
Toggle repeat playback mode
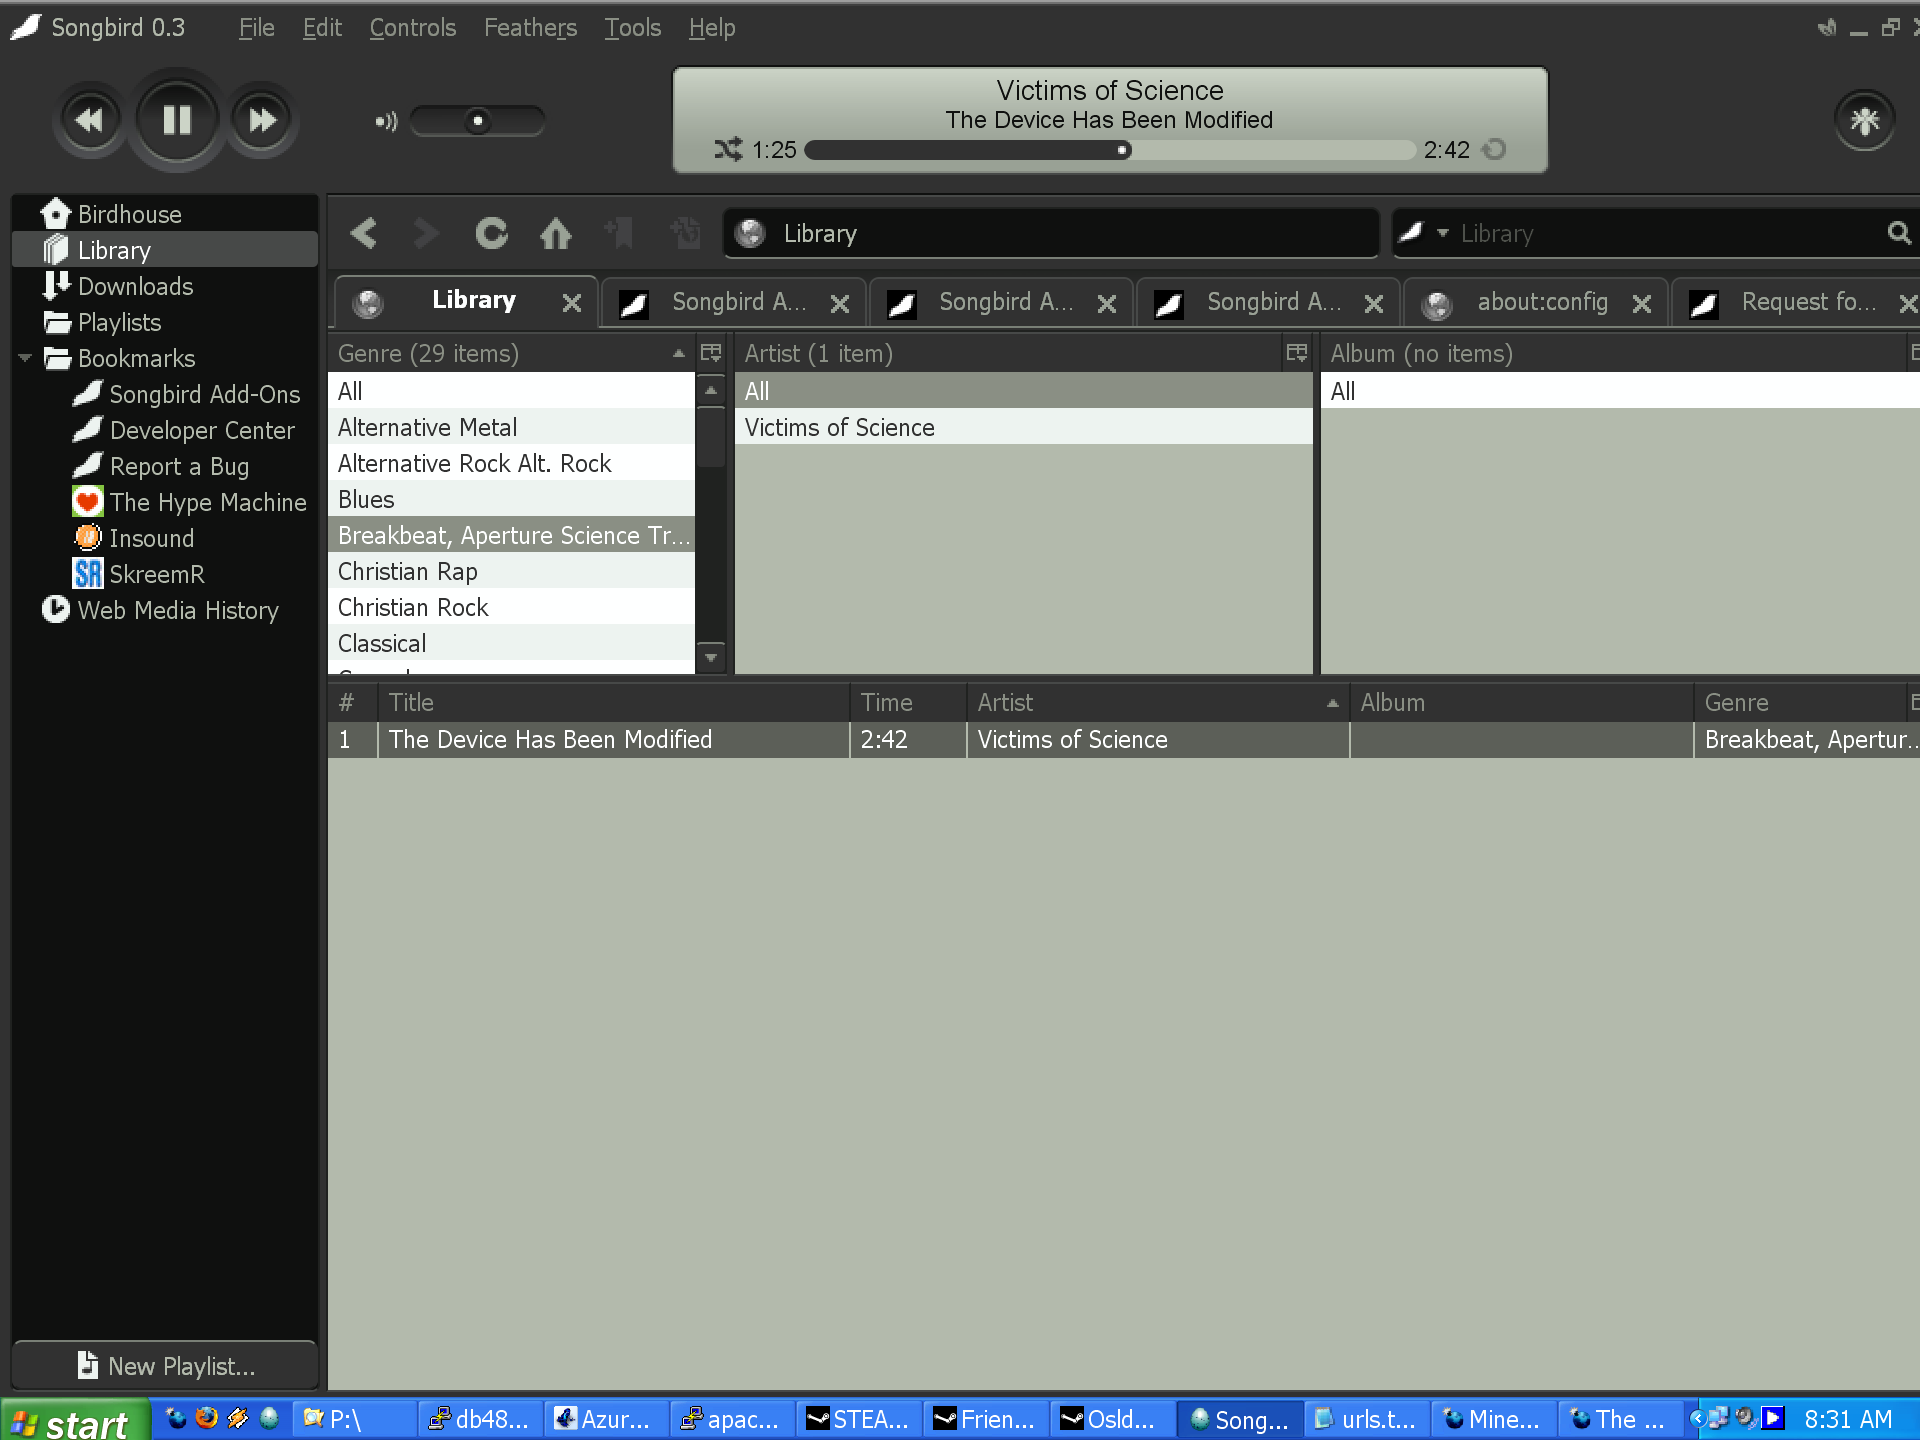click(x=1494, y=150)
